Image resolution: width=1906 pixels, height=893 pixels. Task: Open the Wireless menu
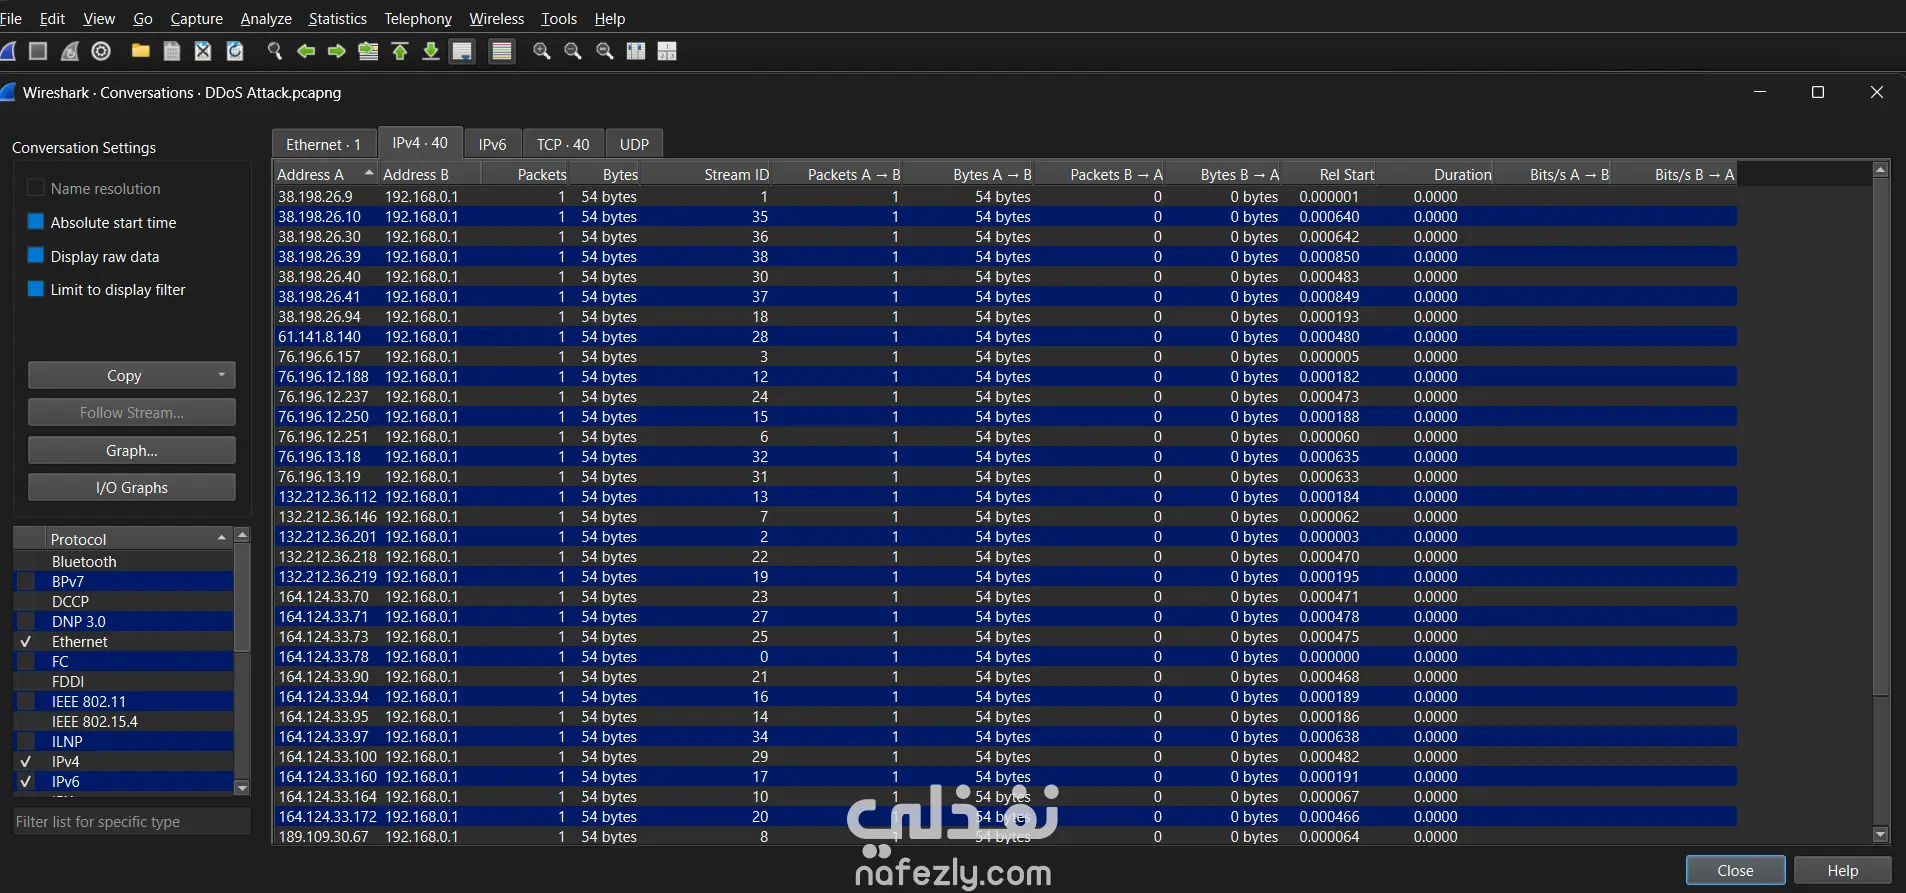click(x=496, y=18)
